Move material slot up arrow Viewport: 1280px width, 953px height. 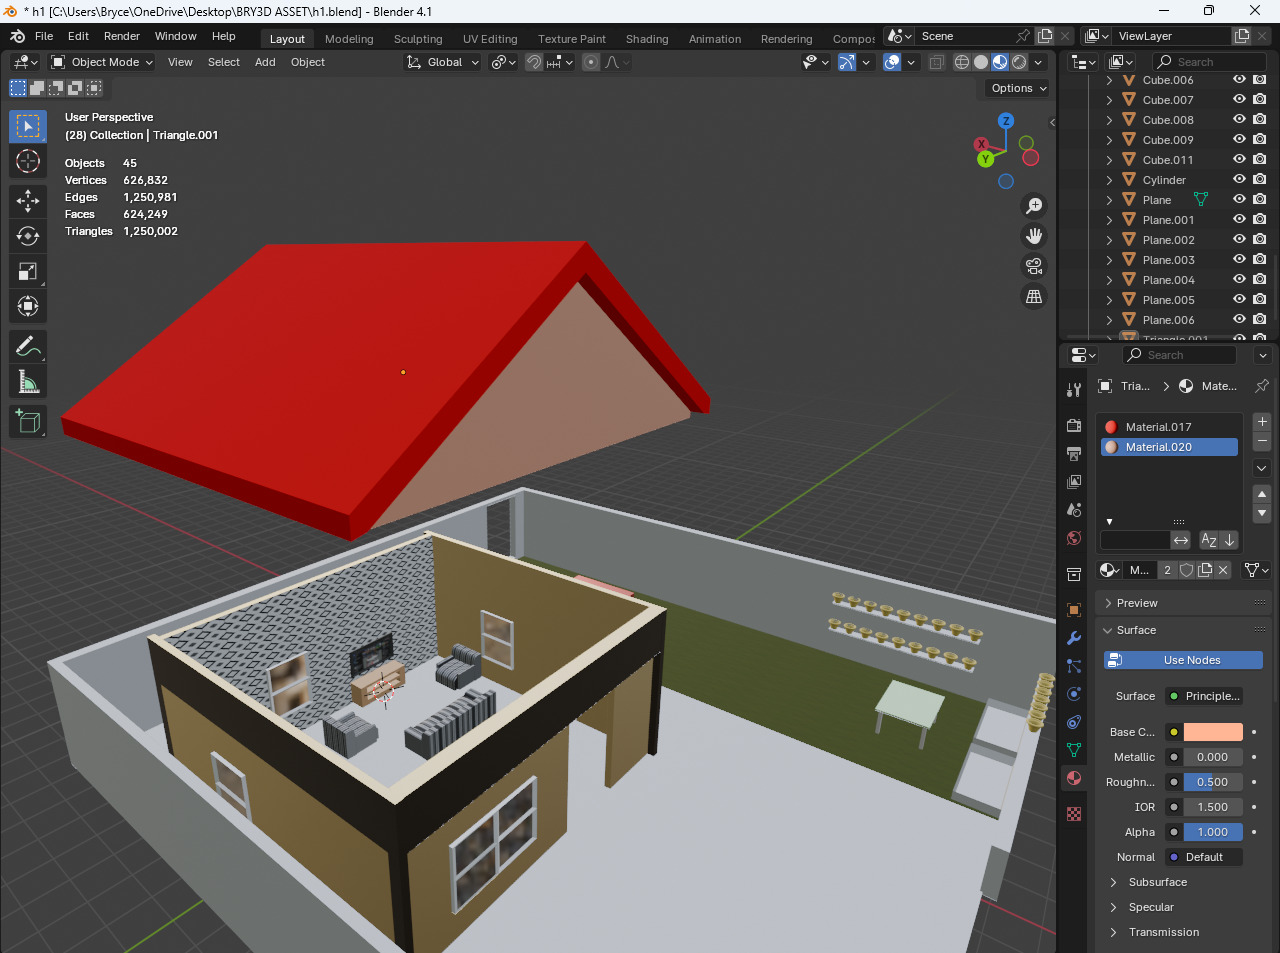click(1262, 494)
